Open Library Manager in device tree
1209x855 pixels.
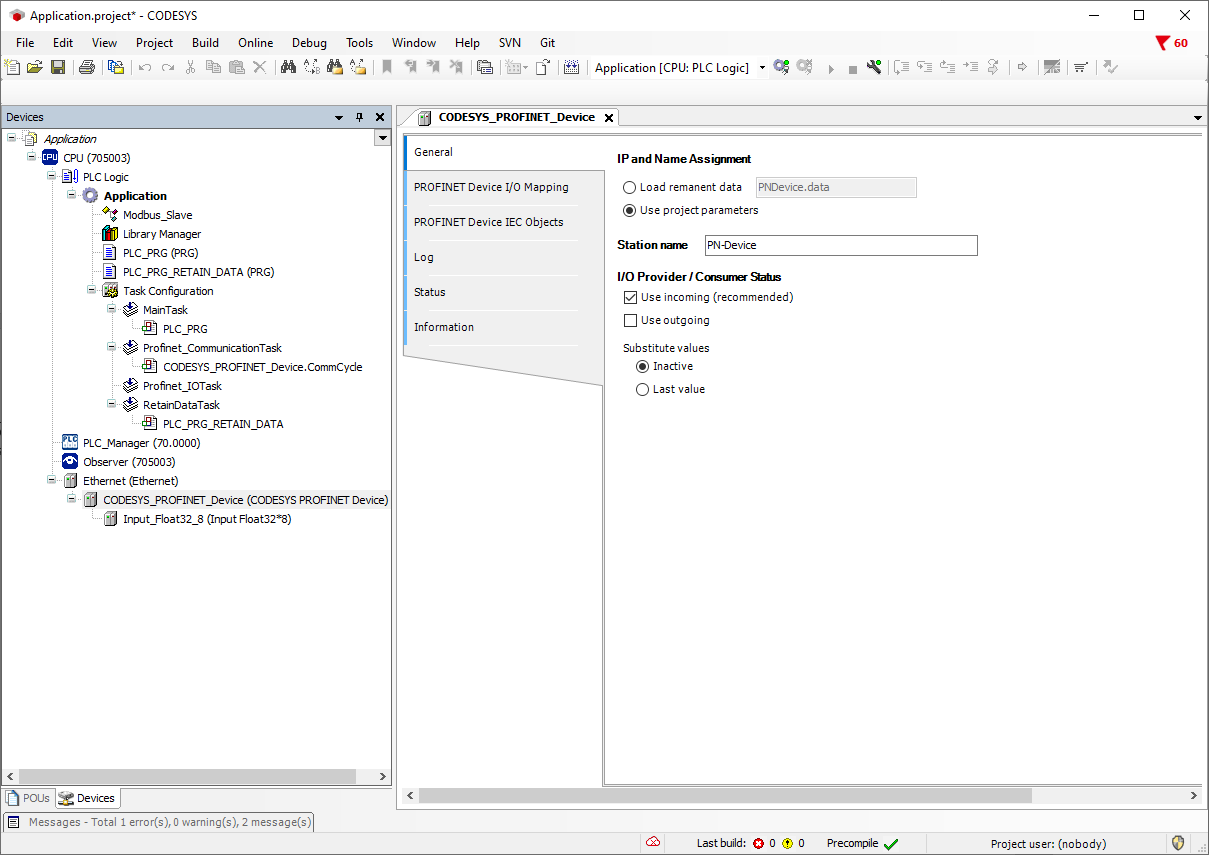click(x=161, y=234)
